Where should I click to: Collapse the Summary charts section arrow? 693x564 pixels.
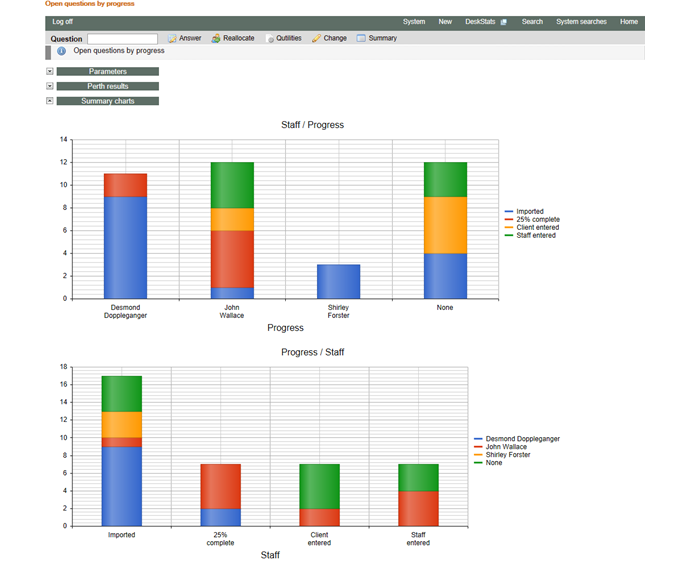click(x=50, y=101)
